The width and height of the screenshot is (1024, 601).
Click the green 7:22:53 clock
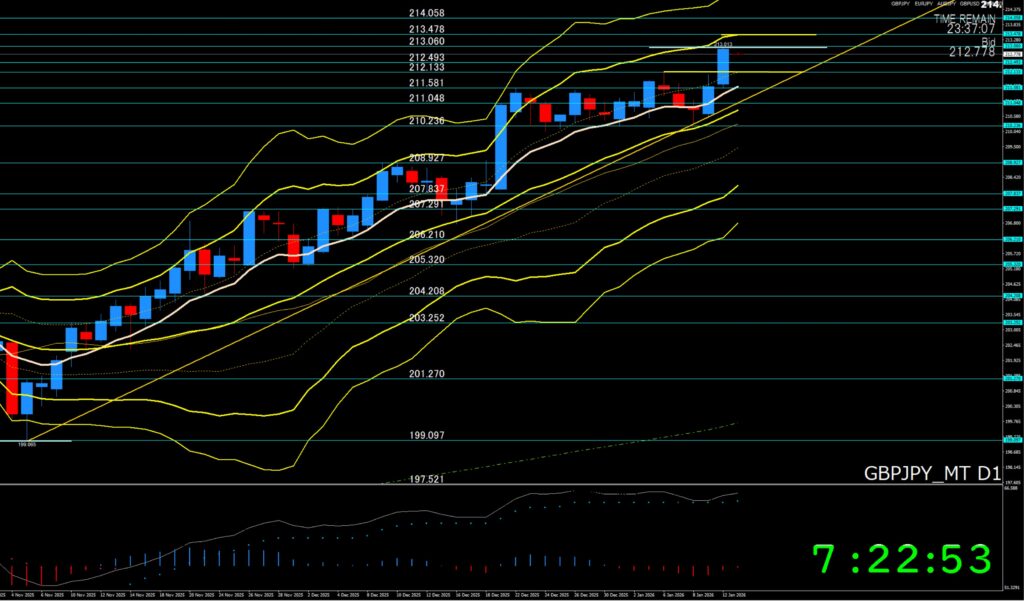[901, 559]
